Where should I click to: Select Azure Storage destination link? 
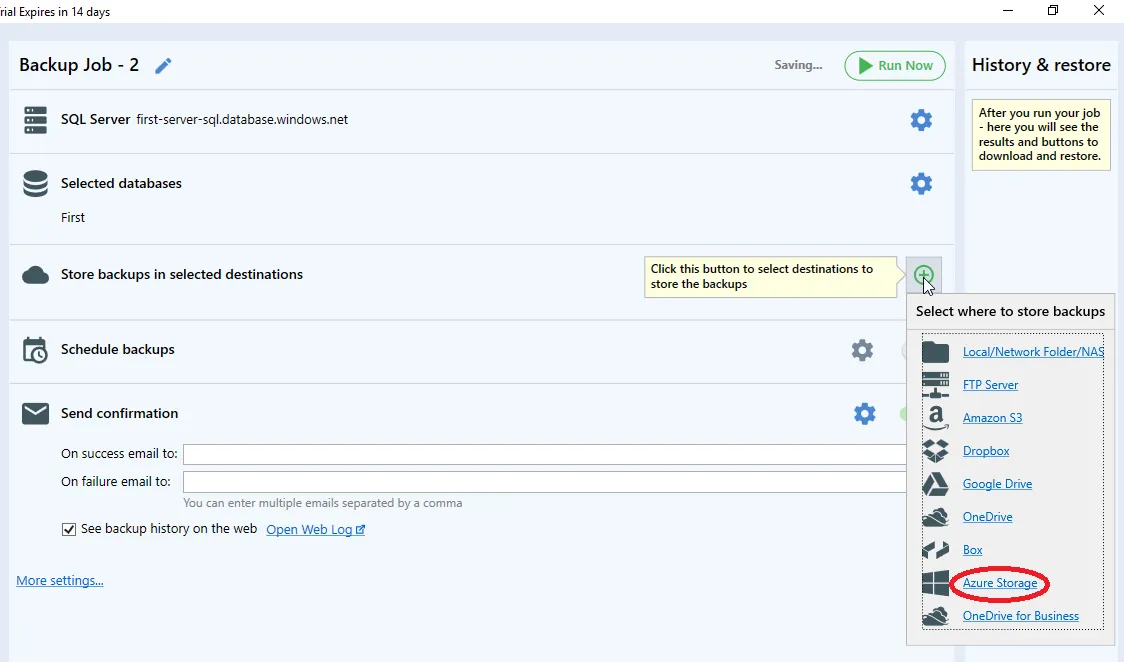pos(999,582)
